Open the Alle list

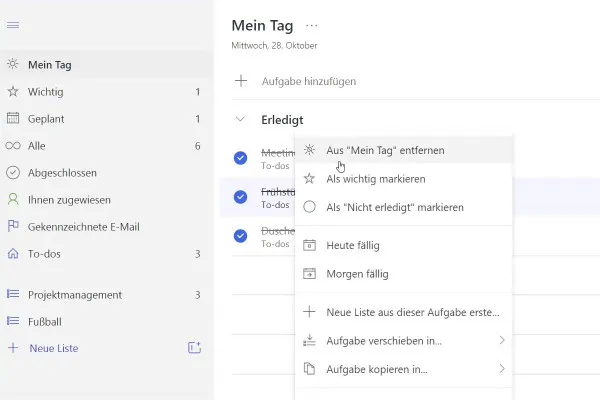[106, 146]
